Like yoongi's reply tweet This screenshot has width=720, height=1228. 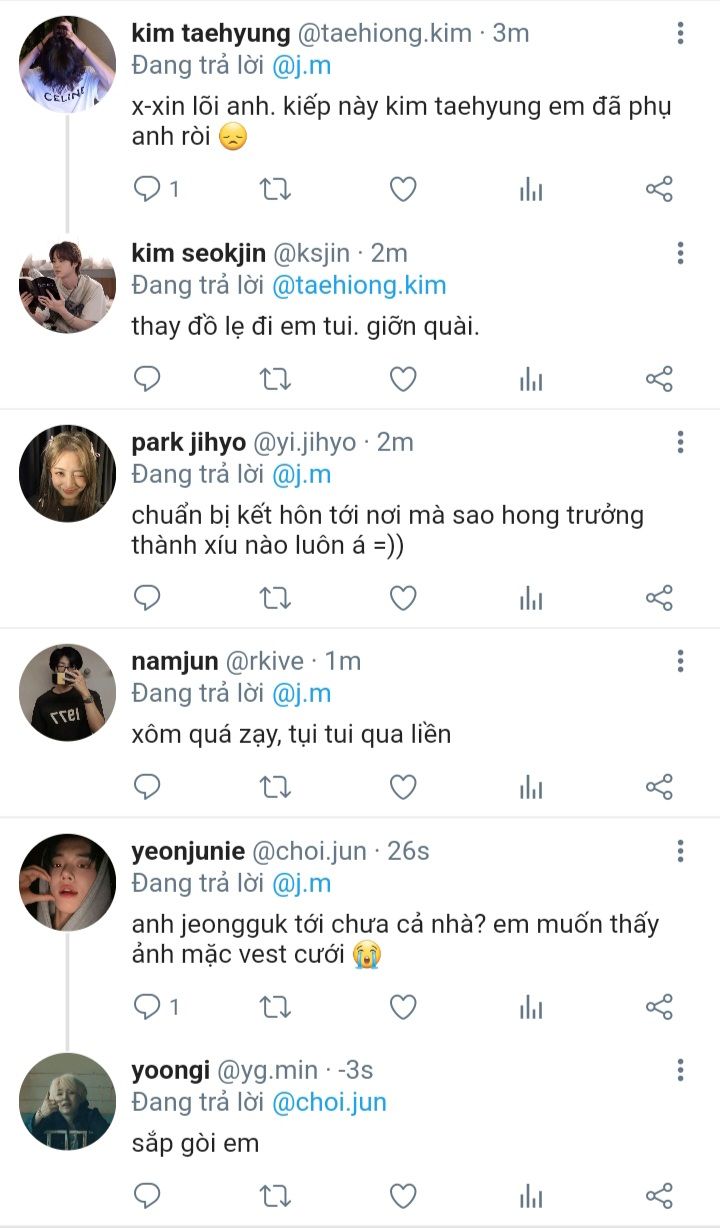[x=403, y=1195]
